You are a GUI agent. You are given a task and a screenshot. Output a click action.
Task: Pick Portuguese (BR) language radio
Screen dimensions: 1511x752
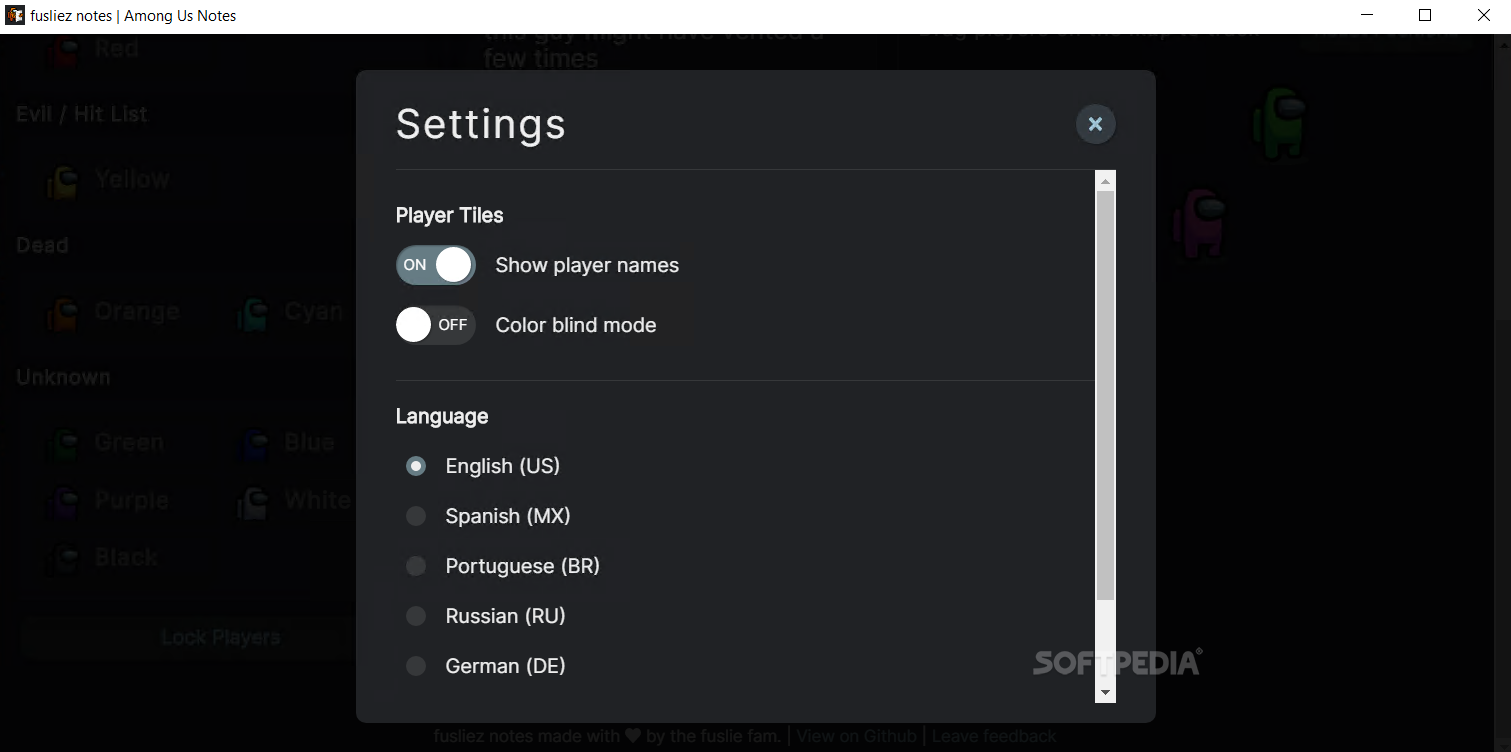pyautogui.click(x=416, y=566)
